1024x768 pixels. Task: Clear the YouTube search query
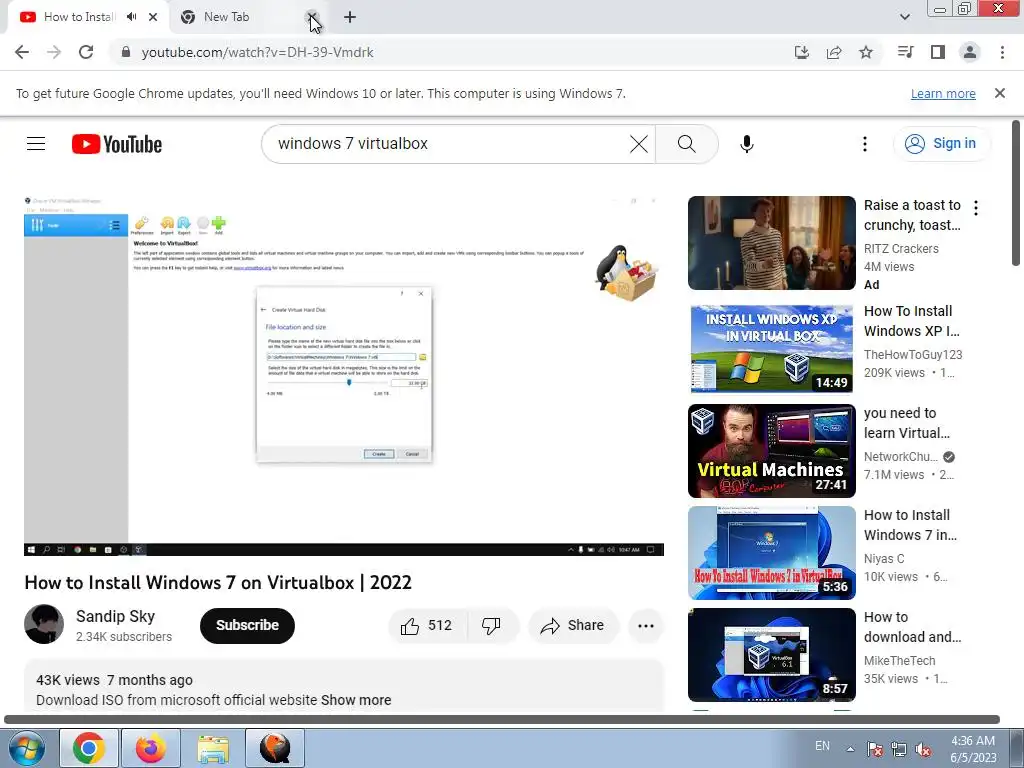(639, 144)
